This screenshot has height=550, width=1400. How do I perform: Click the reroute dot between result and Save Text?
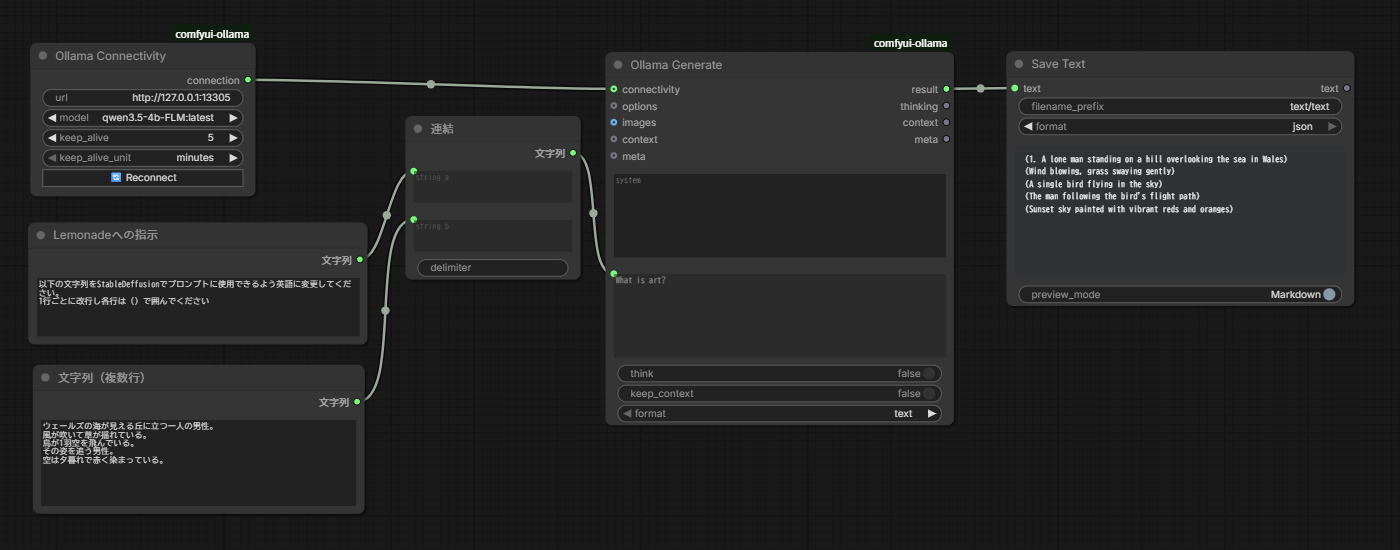(980, 88)
